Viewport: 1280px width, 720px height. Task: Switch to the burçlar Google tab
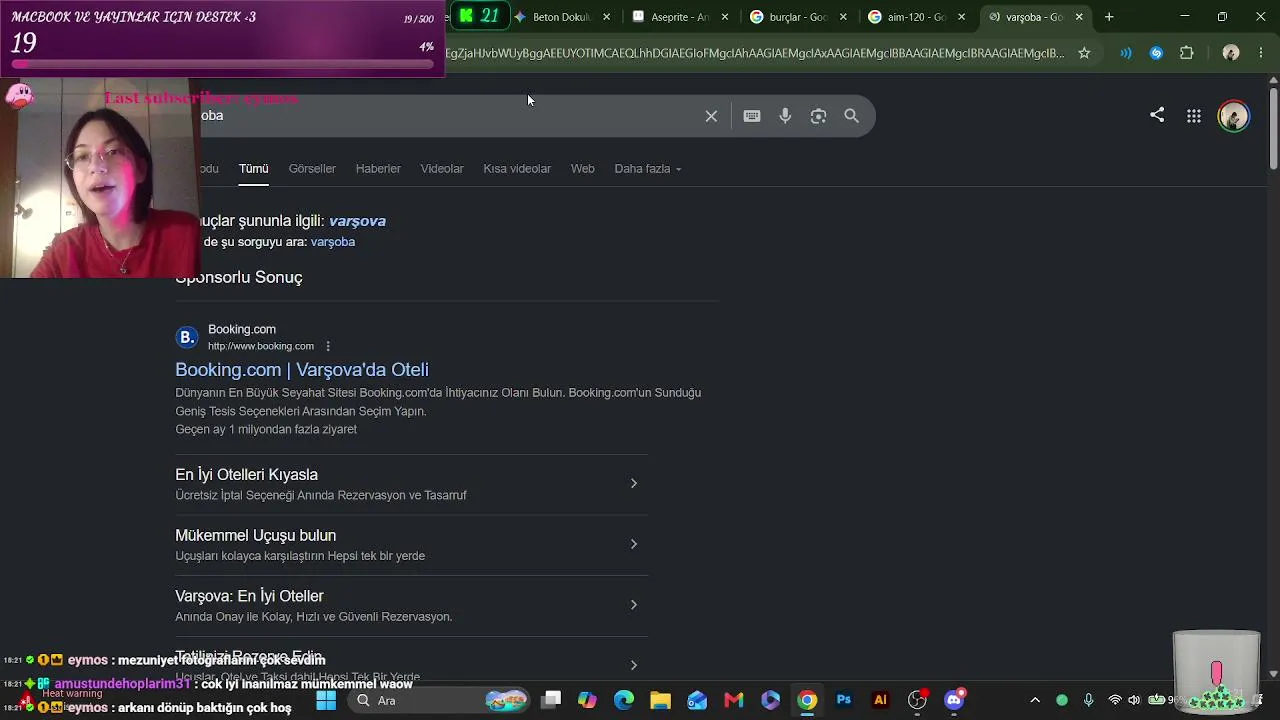tap(797, 17)
